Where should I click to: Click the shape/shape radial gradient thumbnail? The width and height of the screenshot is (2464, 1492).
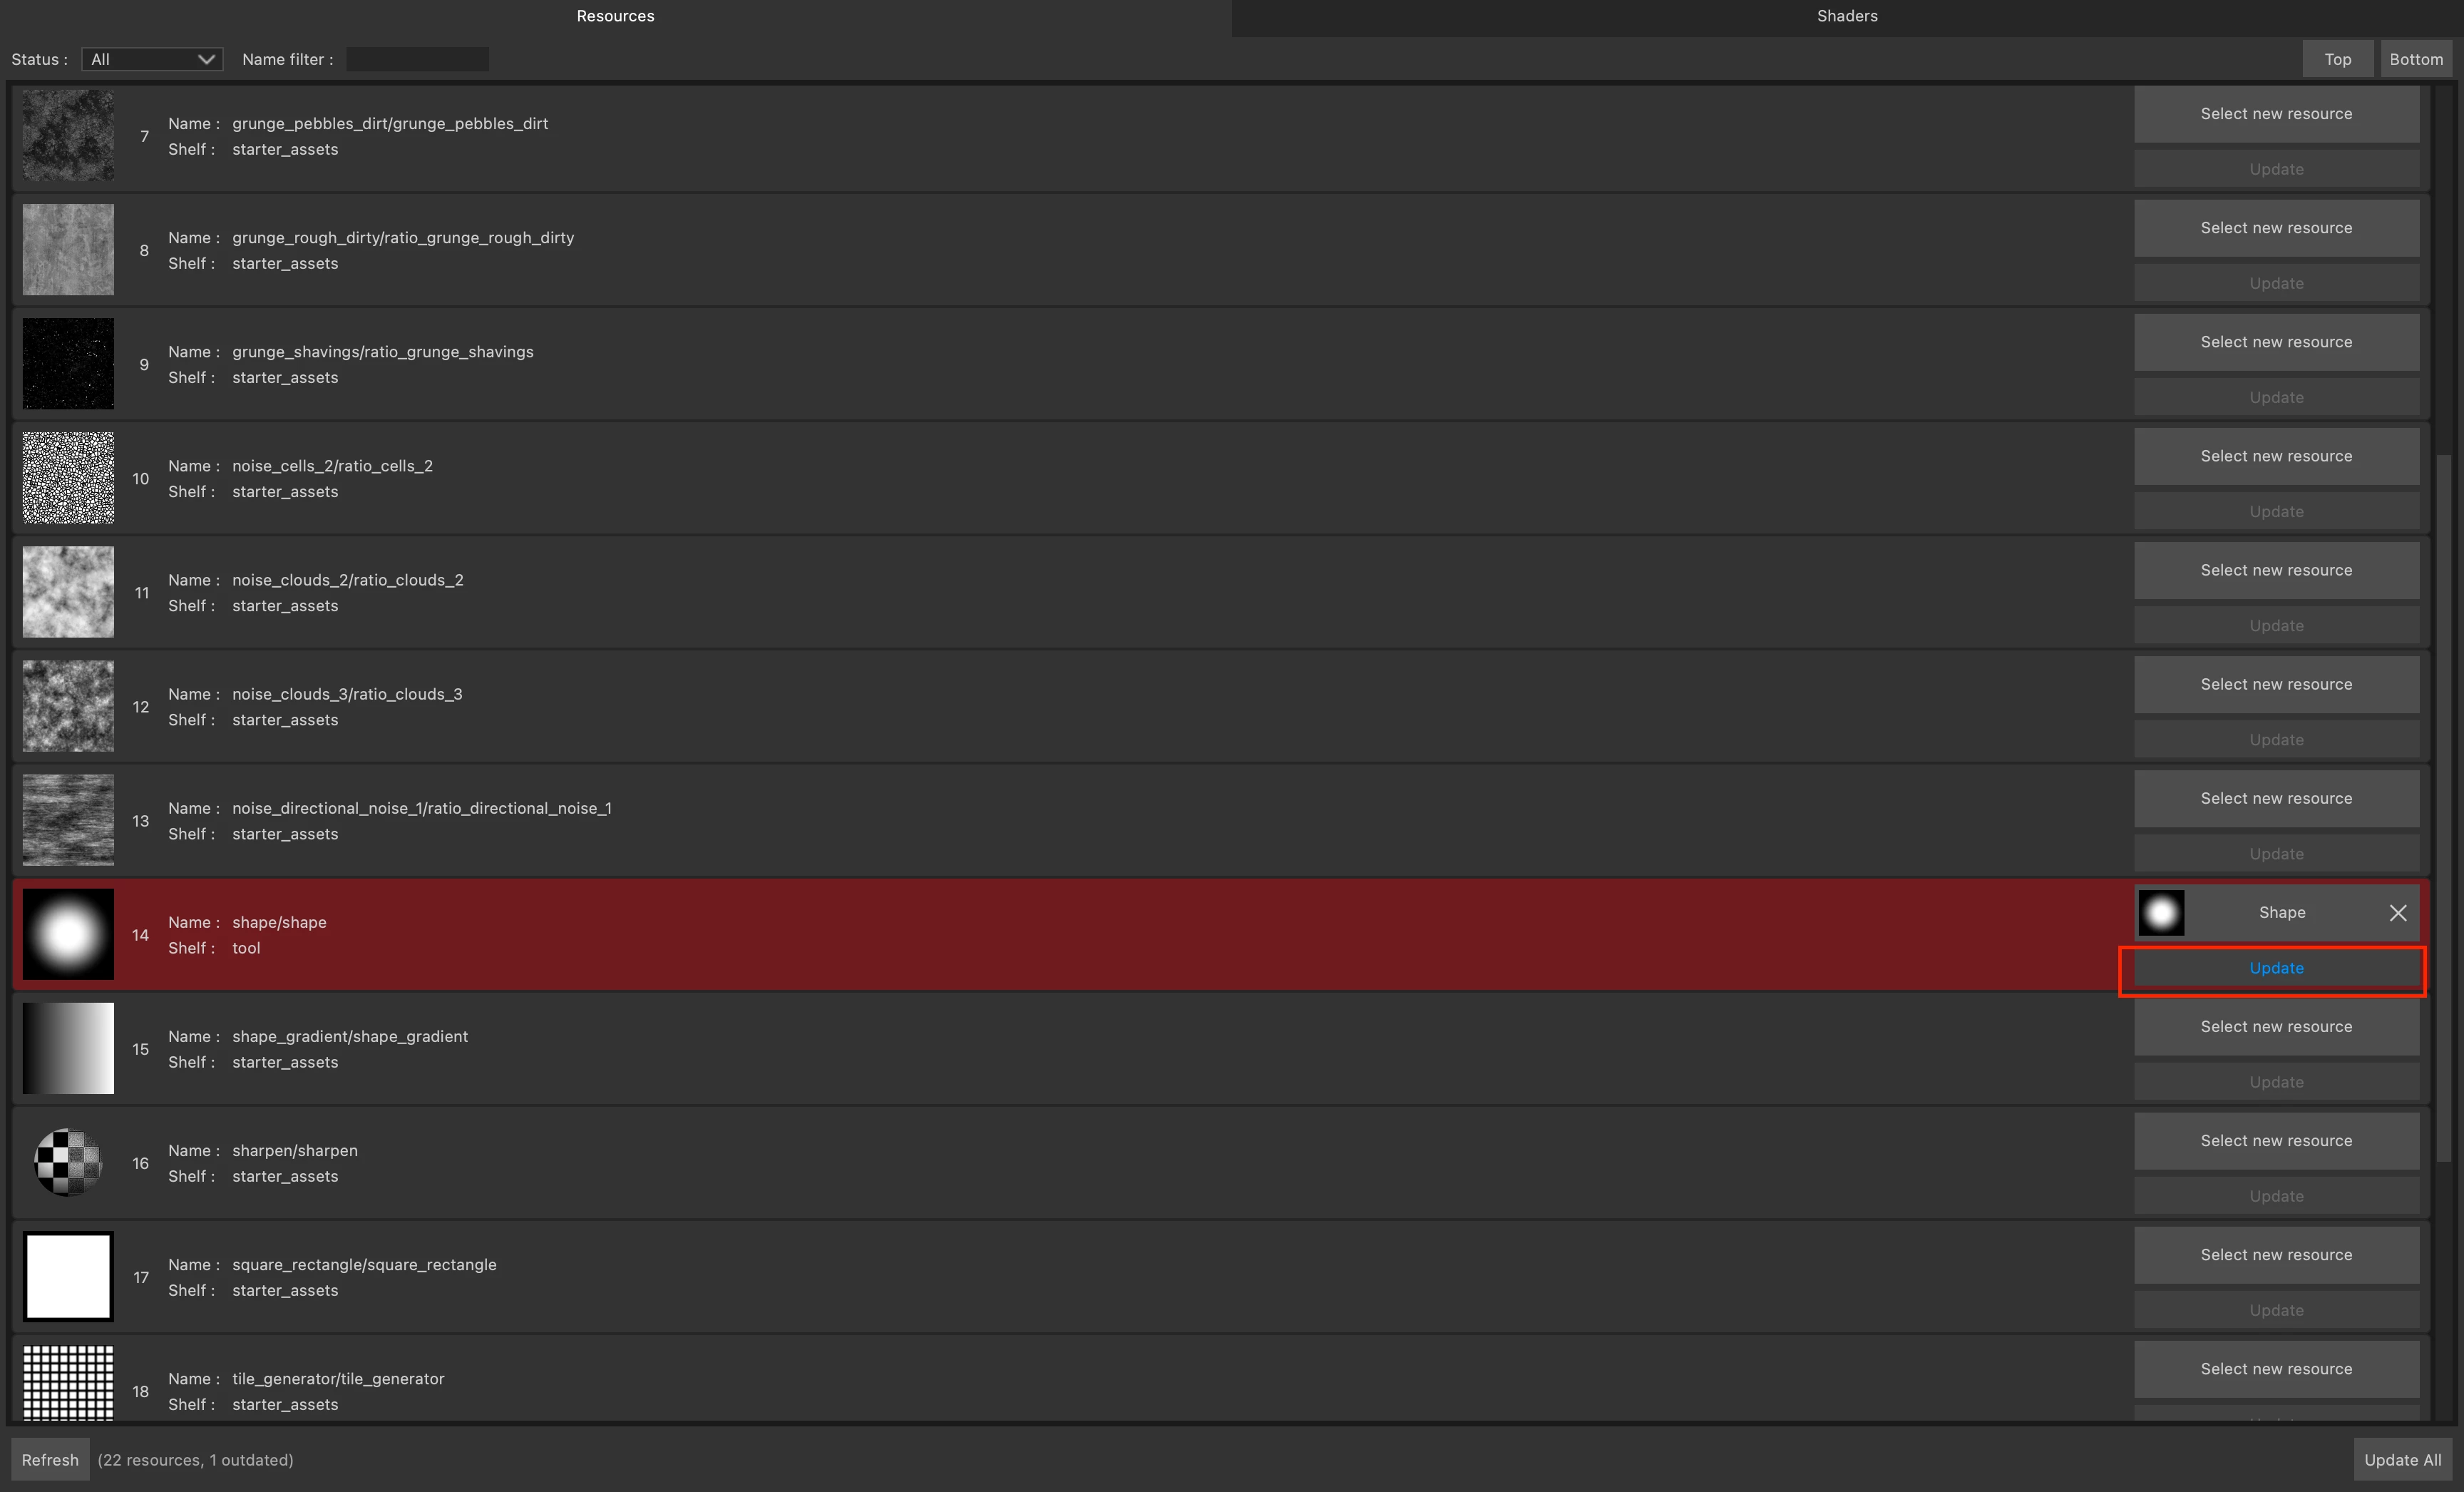pyautogui.click(x=68, y=934)
